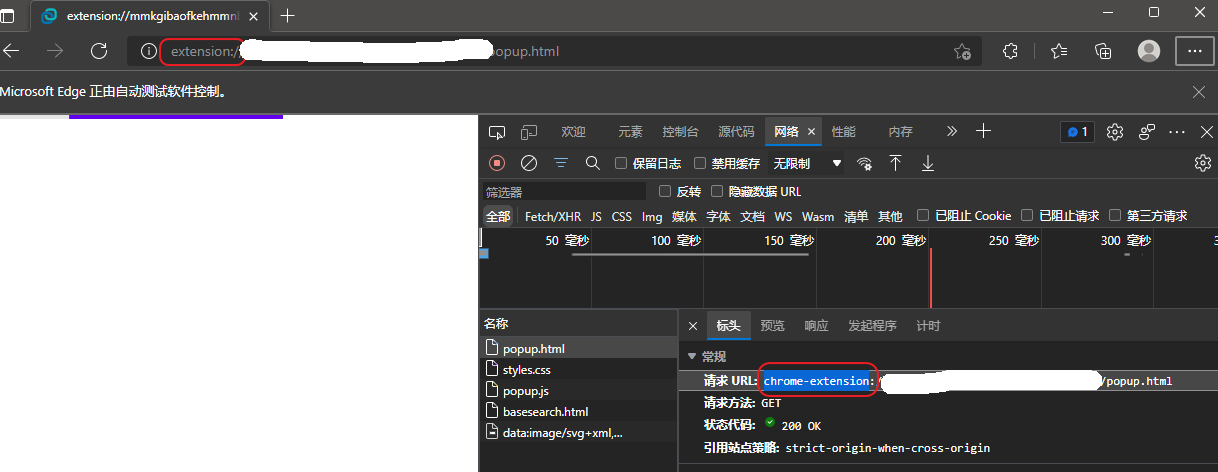Screen dimensions: 1218x472
Task: Check 已阻止请求 filter
Action: (1027, 216)
